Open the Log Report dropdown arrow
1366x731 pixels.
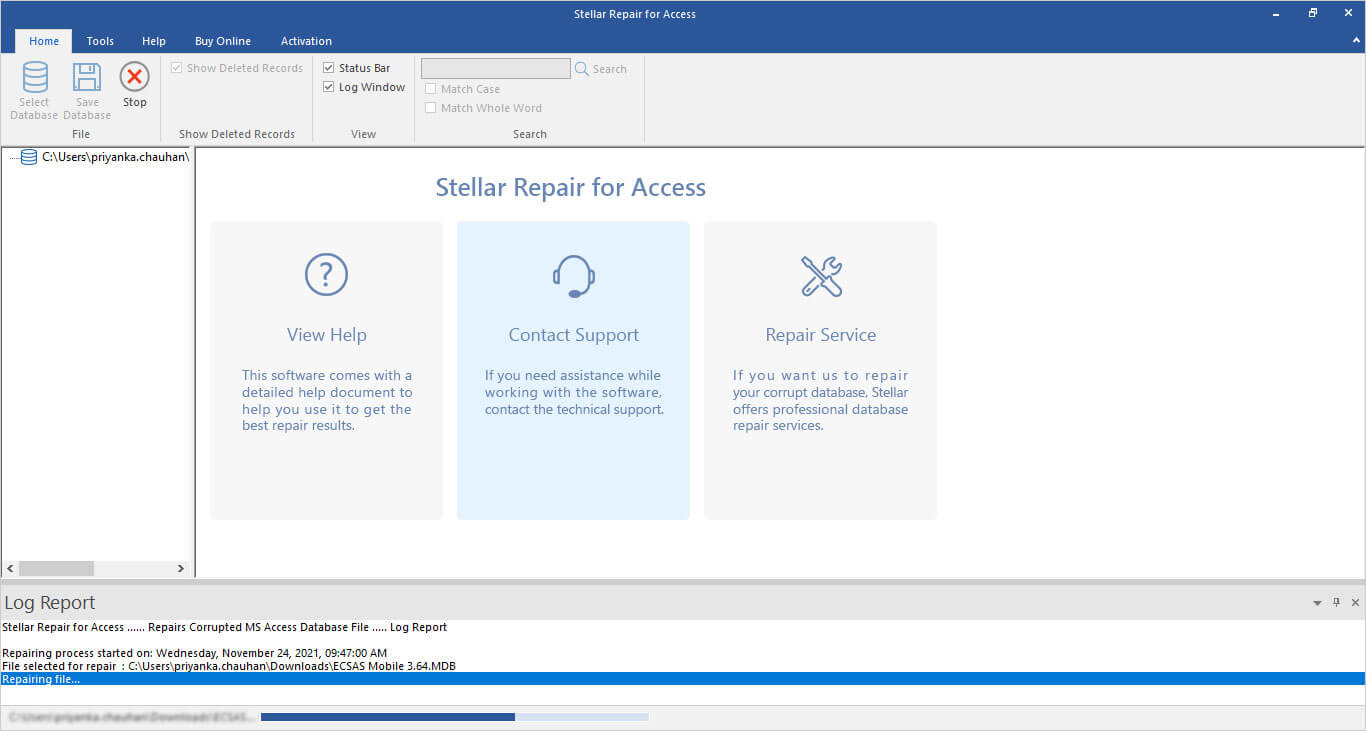(1317, 602)
